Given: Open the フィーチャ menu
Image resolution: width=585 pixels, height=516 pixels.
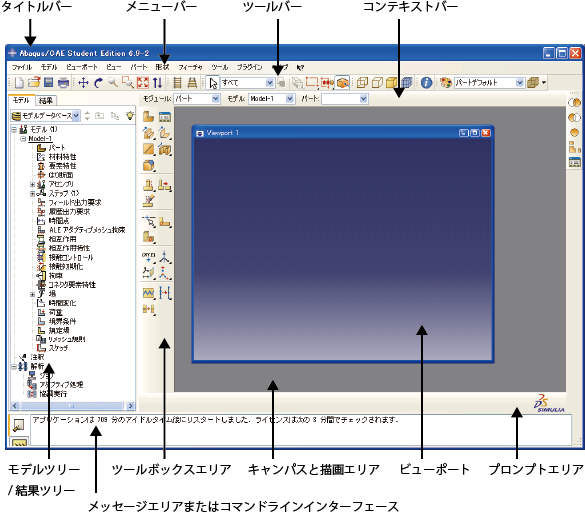Looking at the screenshot, I should [x=190, y=67].
